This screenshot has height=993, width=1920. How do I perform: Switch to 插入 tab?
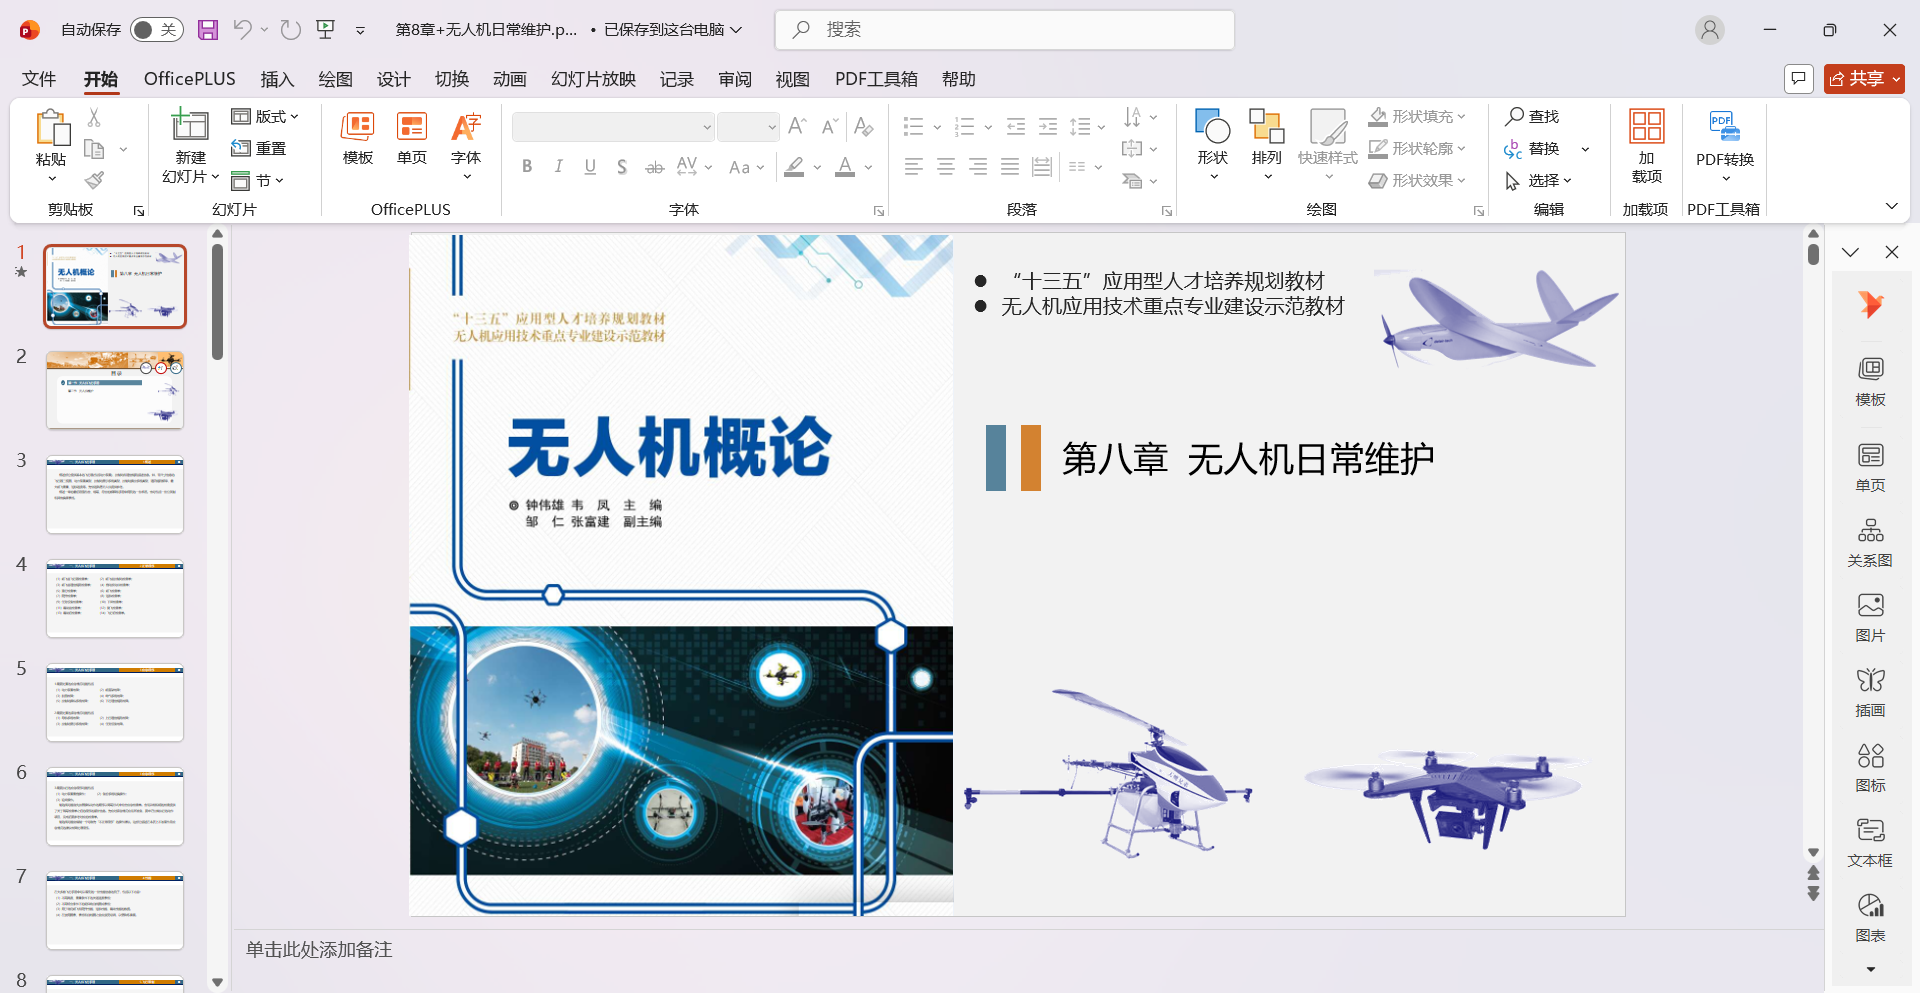click(x=277, y=79)
